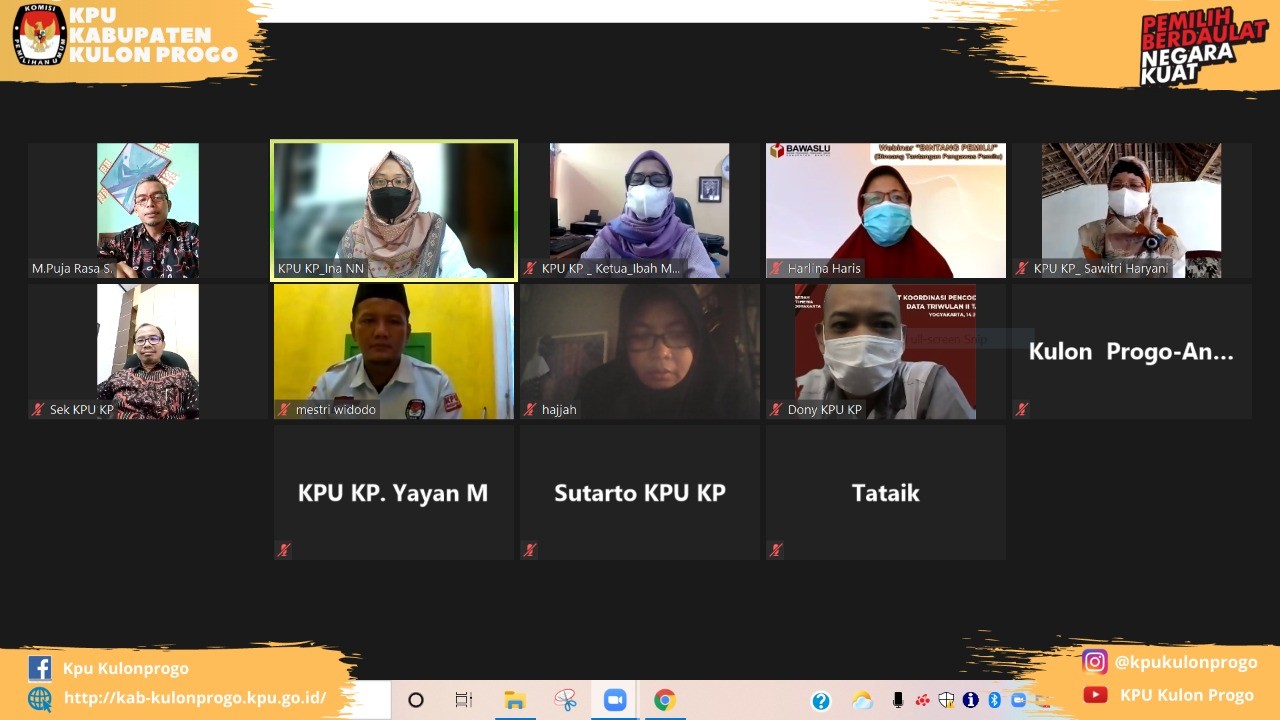Click muted mic icon on KPU KP. Yayan M tile
1280x720 pixels.
click(x=284, y=550)
